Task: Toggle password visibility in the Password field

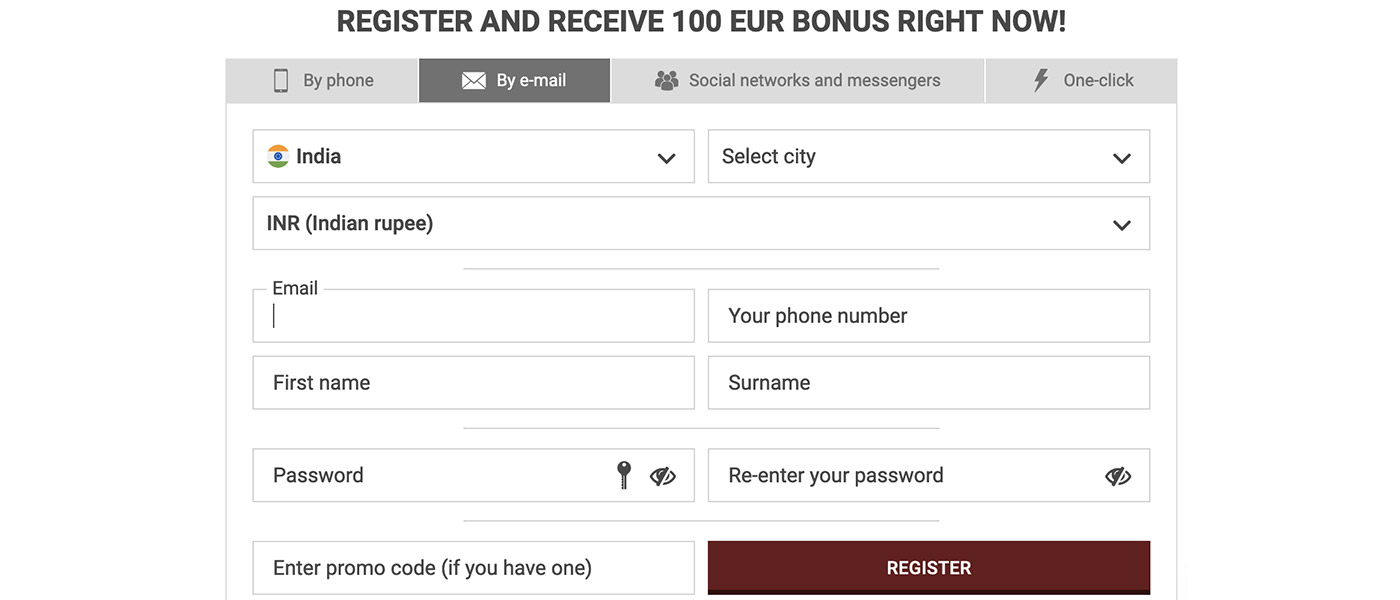Action: [661, 476]
